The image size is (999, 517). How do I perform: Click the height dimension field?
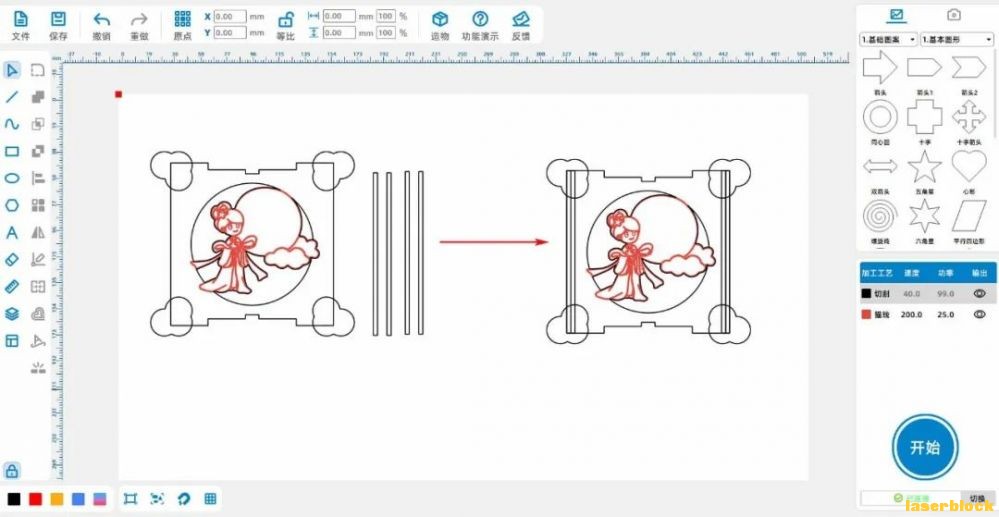click(339, 33)
